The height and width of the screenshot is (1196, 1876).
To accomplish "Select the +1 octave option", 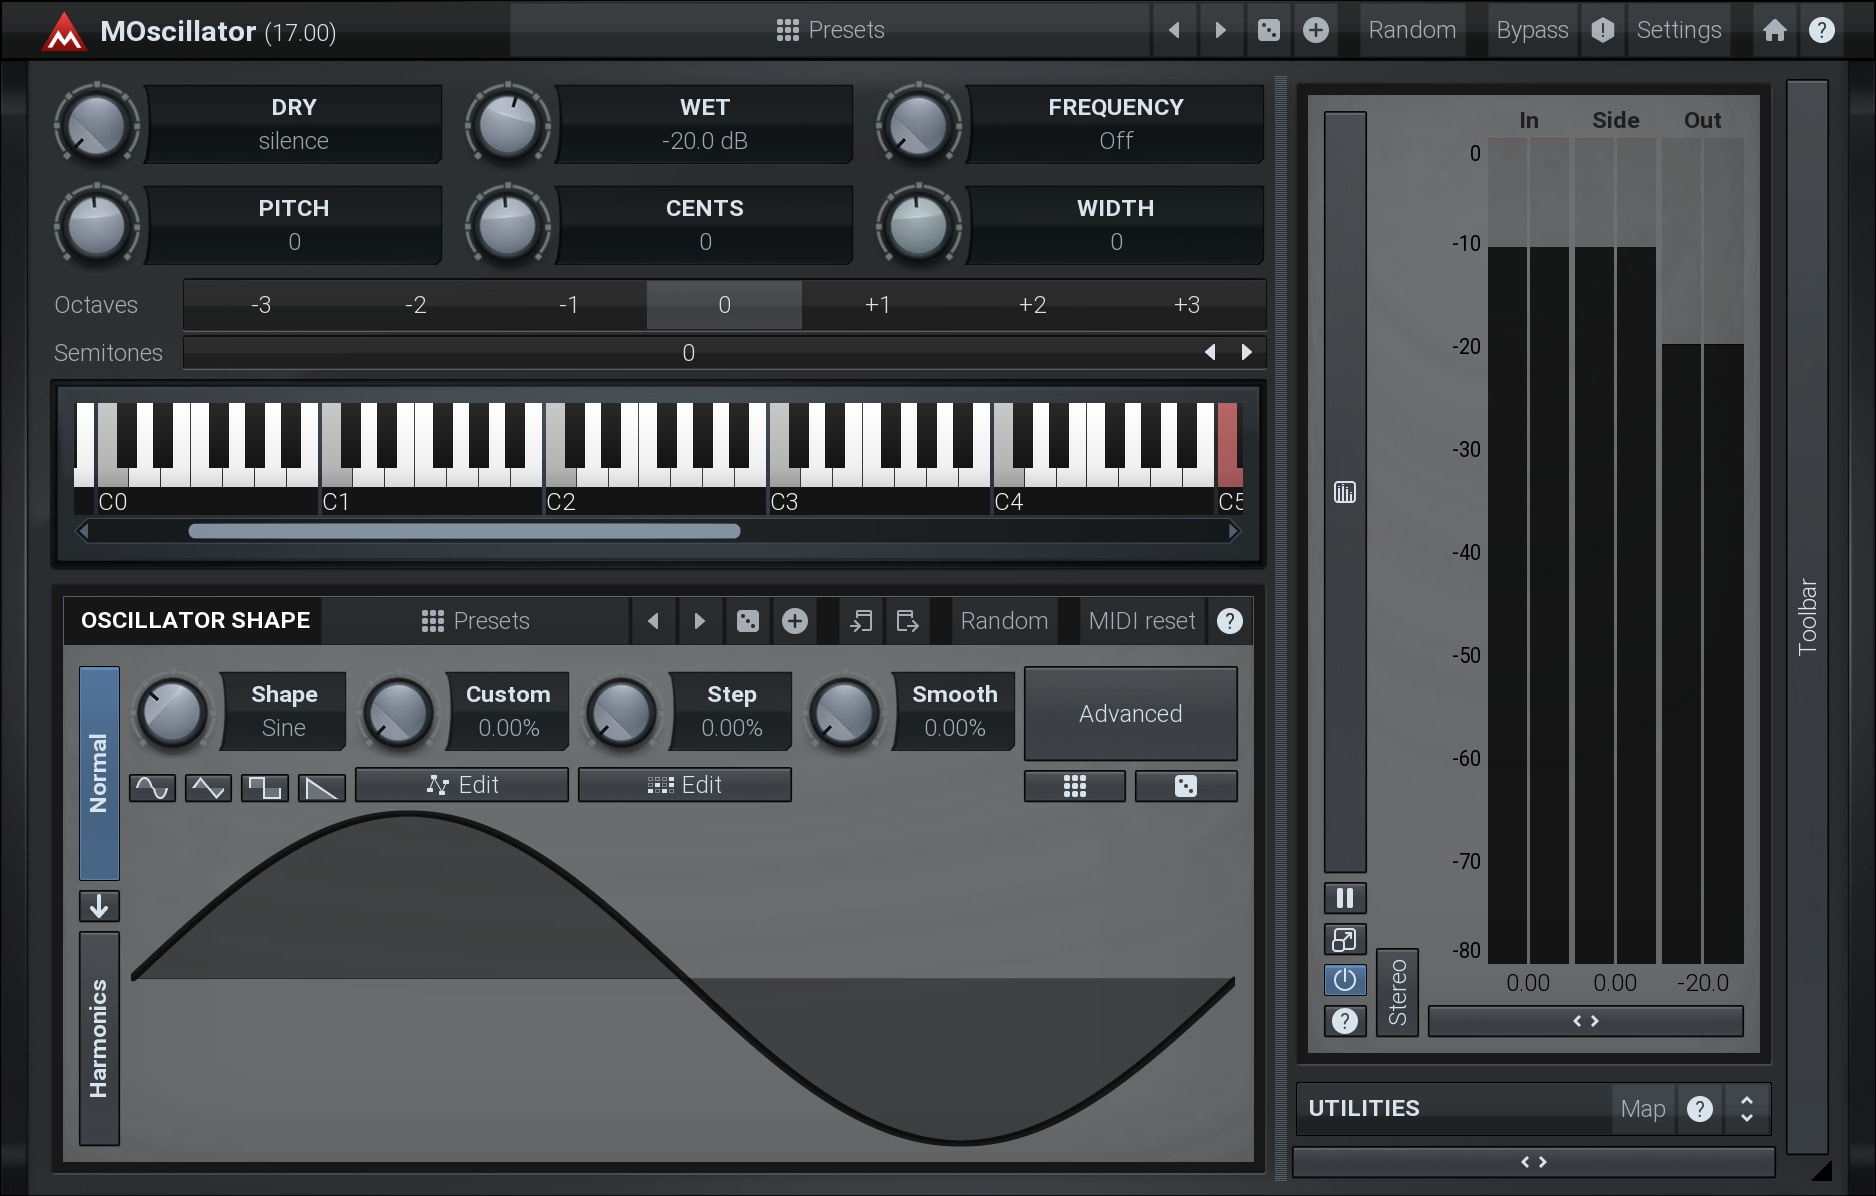I will coord(877,305).
